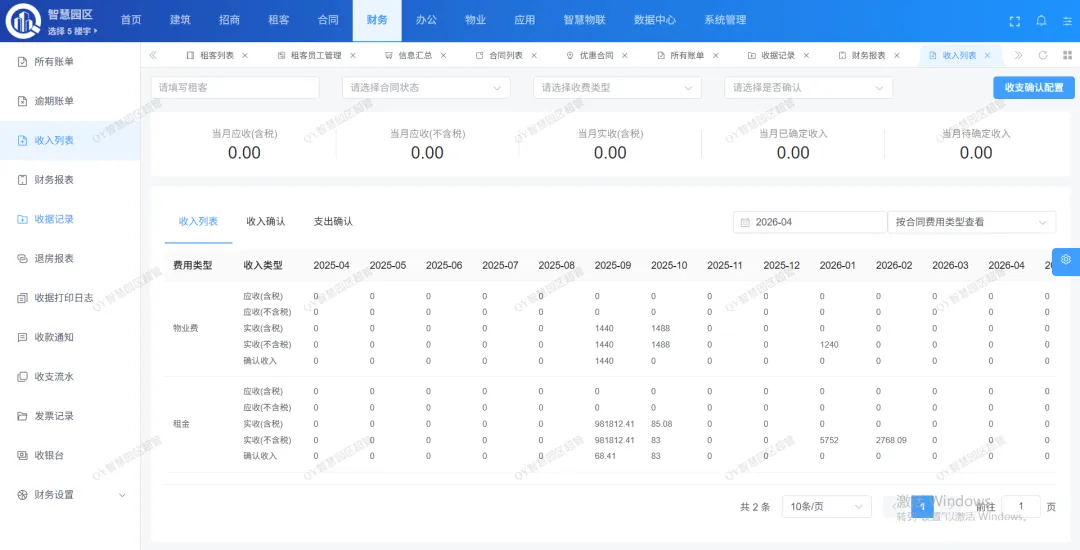Click 所有账单 sidebar icon
Image resolution: width=1080 pixels, height=550 pixels.
point(22,62)
